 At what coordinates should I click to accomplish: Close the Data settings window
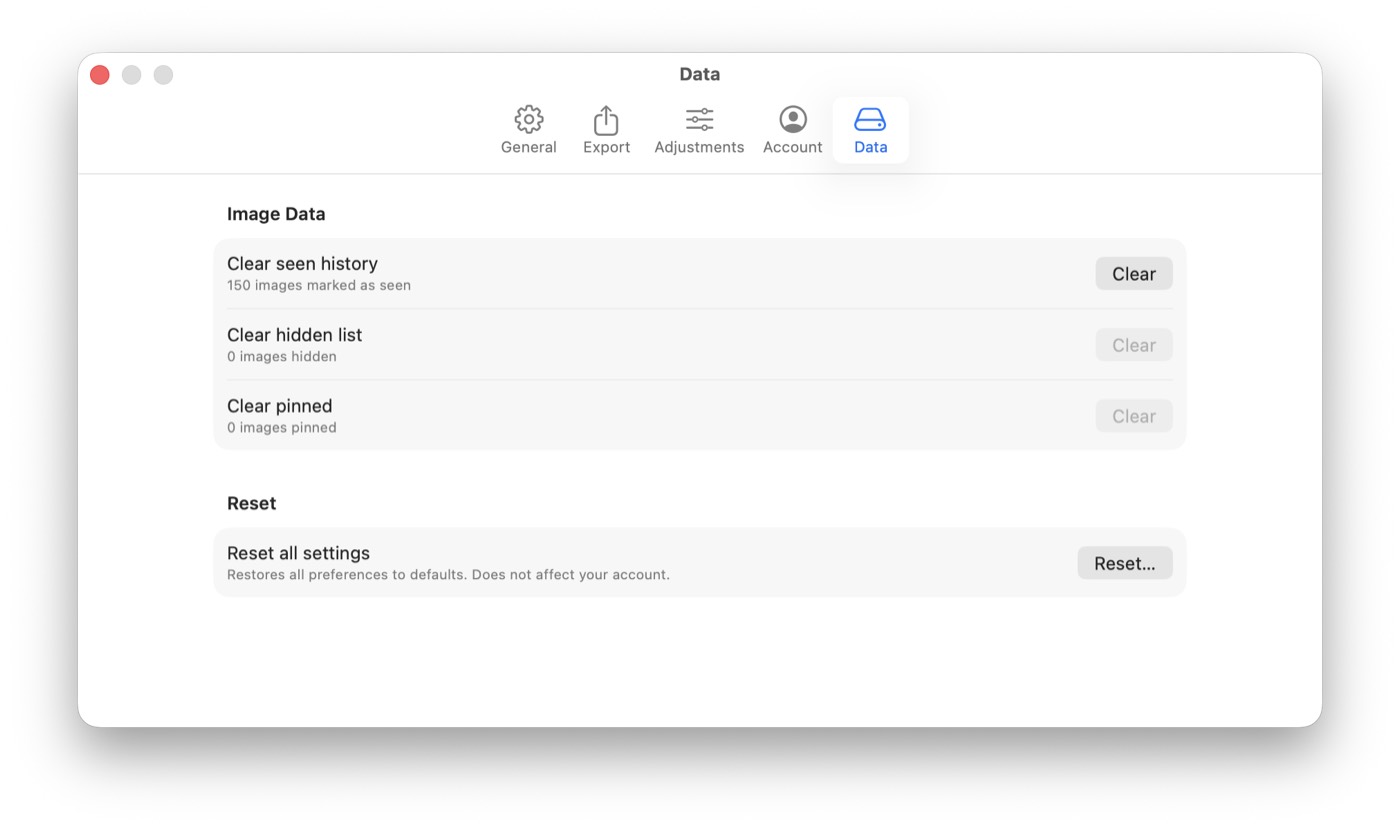(x=100, y=75)
